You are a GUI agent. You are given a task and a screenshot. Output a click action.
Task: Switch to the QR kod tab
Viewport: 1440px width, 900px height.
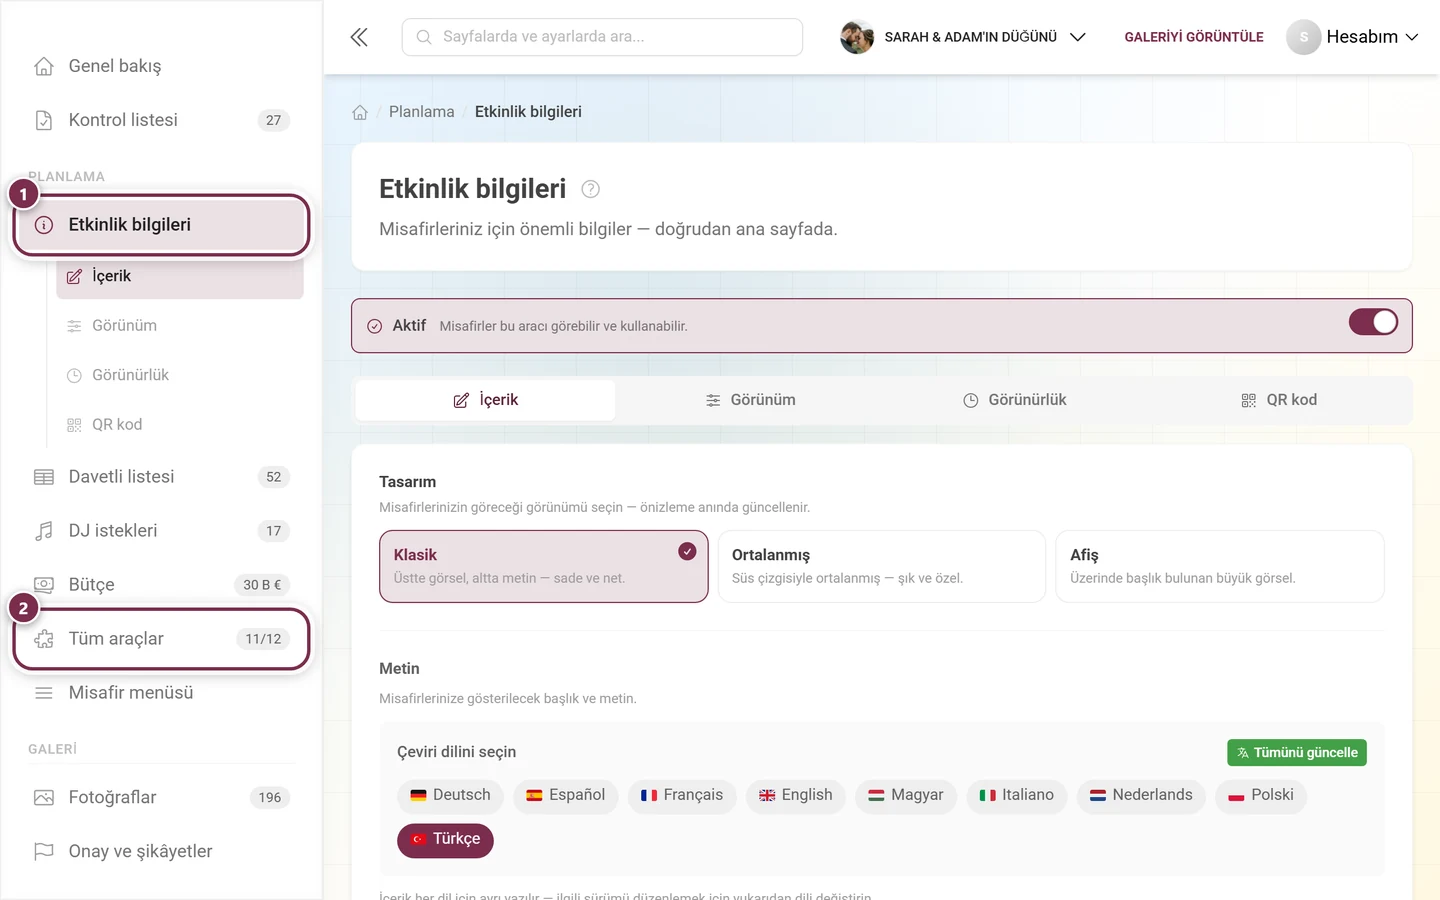point(1279,400)
